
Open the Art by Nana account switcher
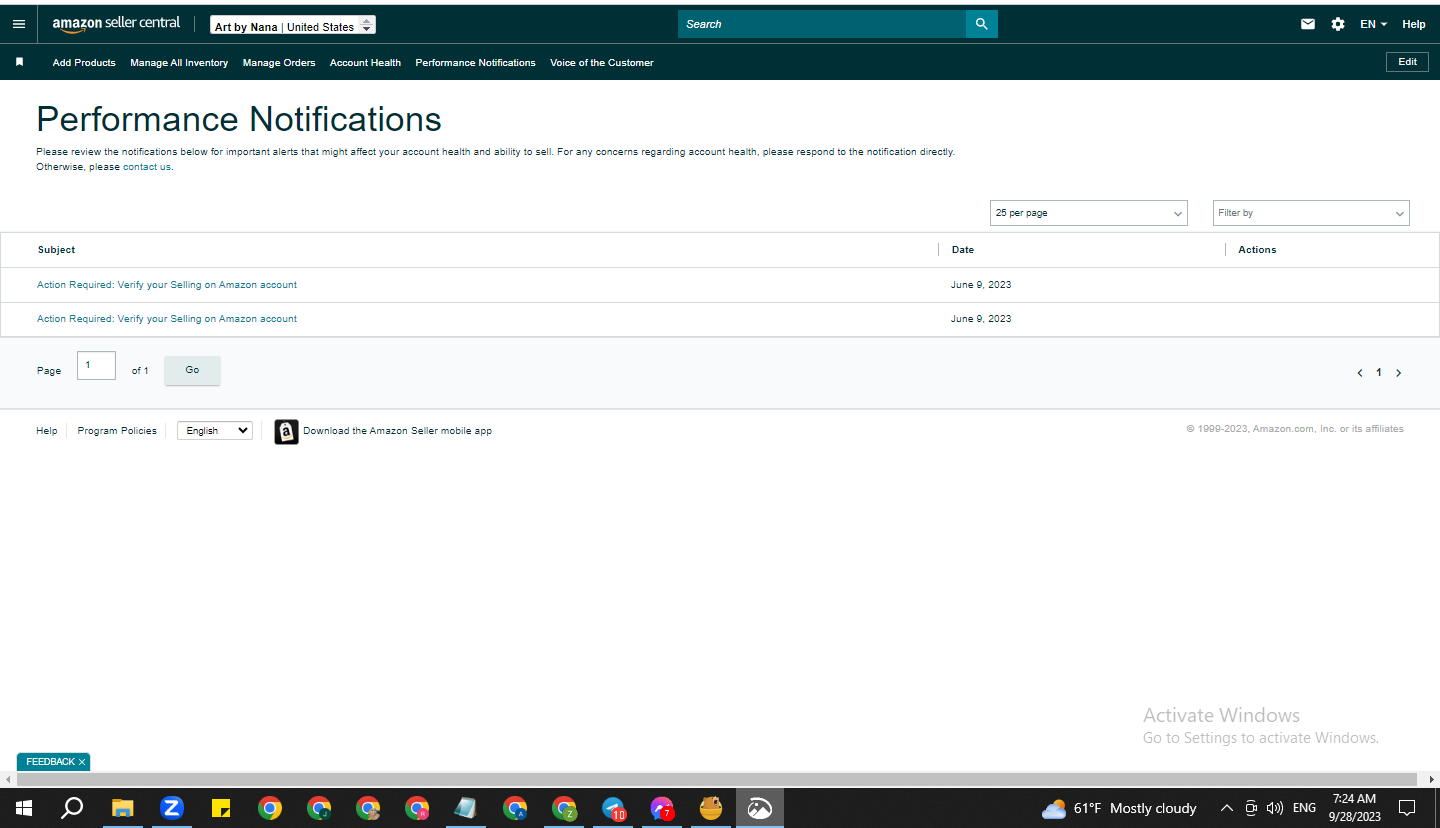coord(293,25)
